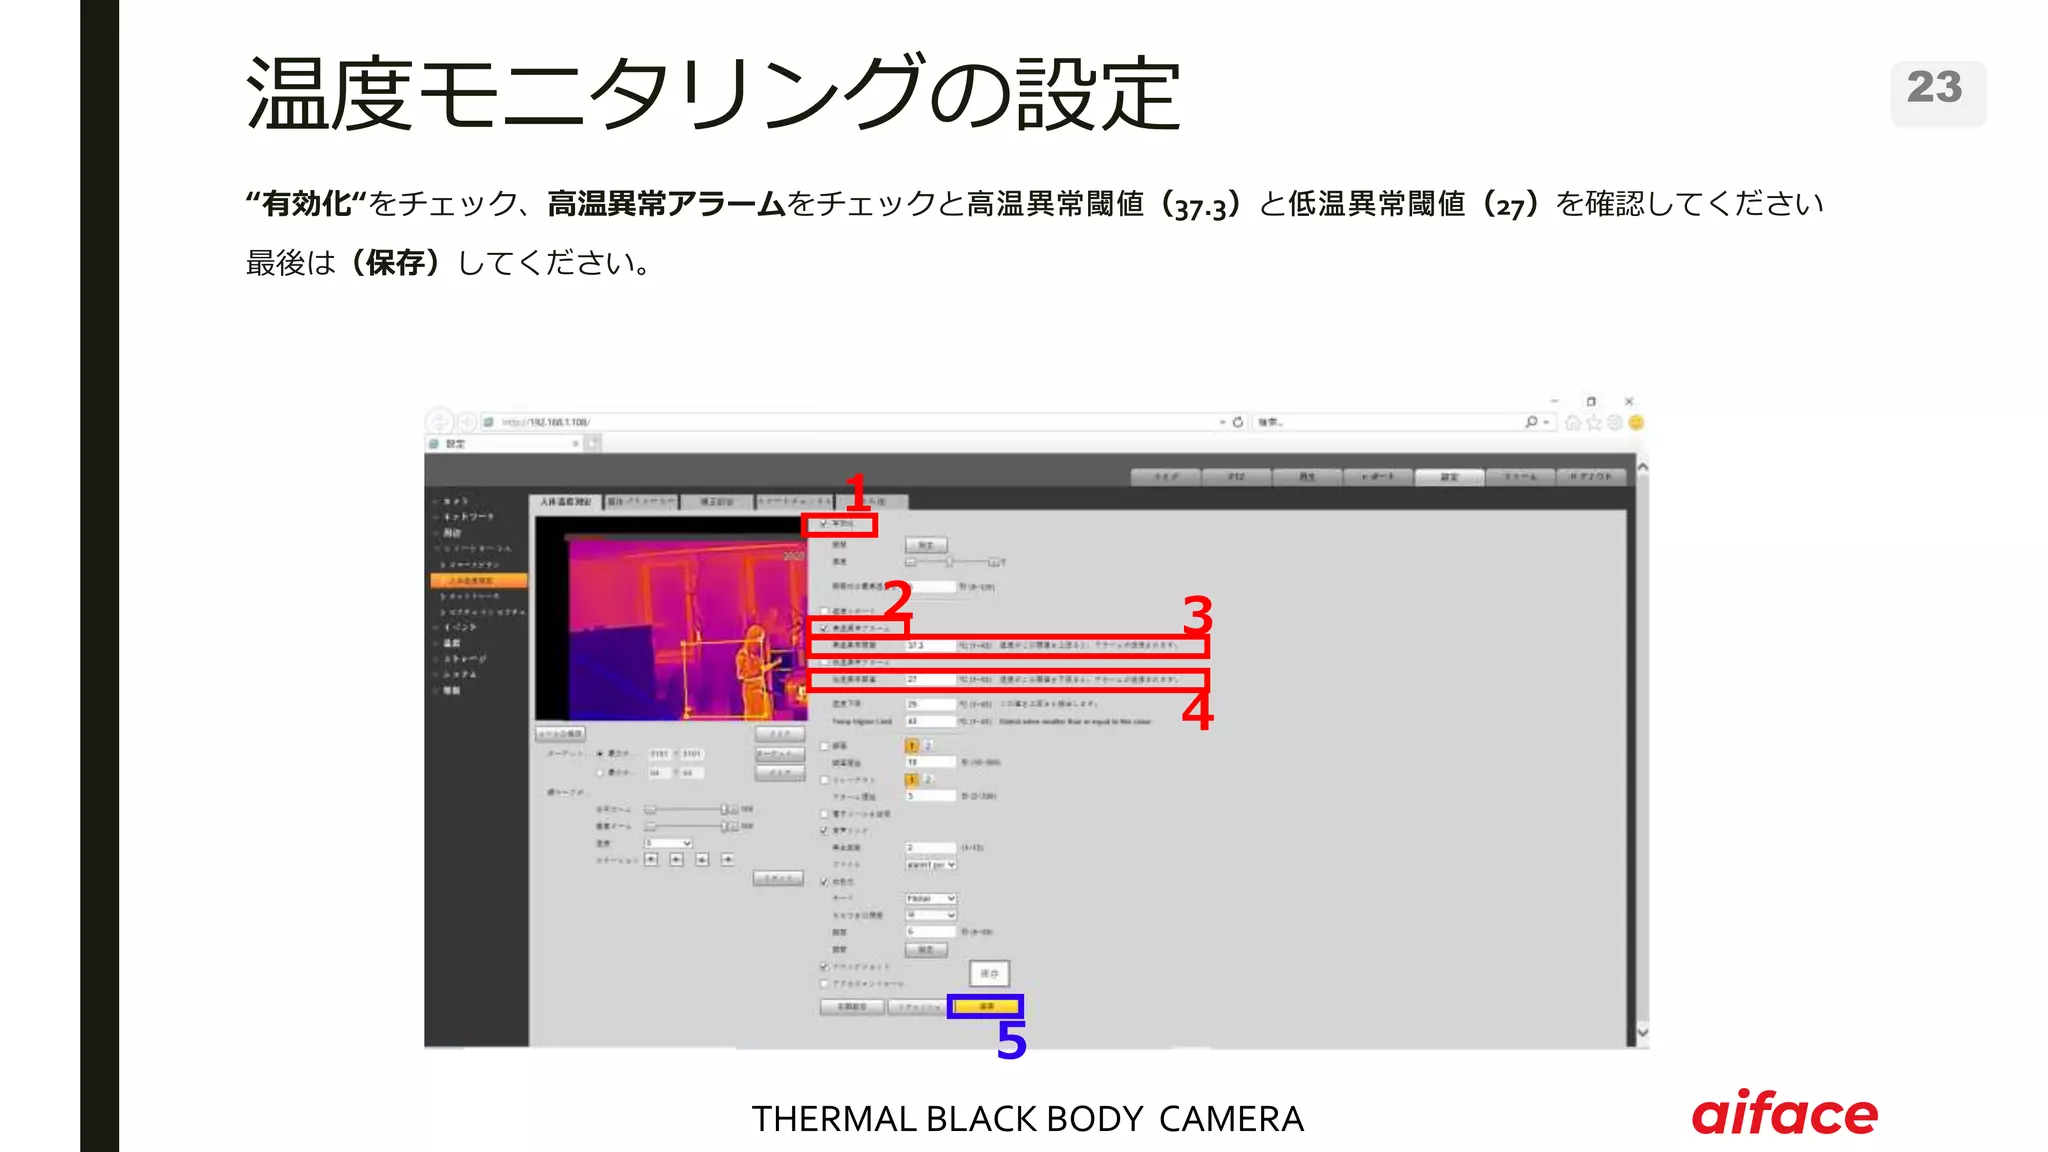Click the browser tools gear icon
This screenshot has height=1152, width=2048.
(x=1614, y=422)
